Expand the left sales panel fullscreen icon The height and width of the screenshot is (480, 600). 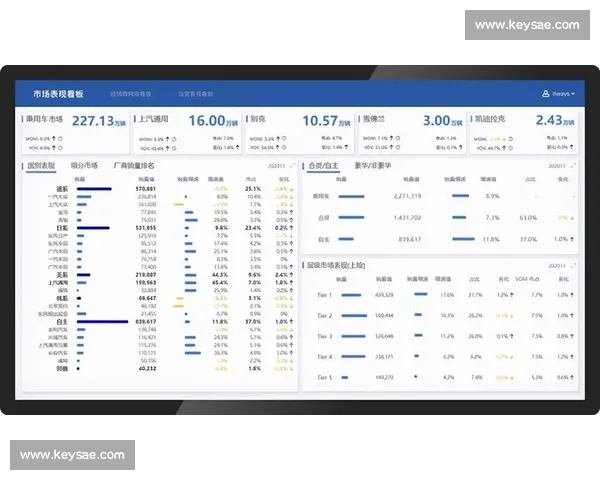[292, 166]
